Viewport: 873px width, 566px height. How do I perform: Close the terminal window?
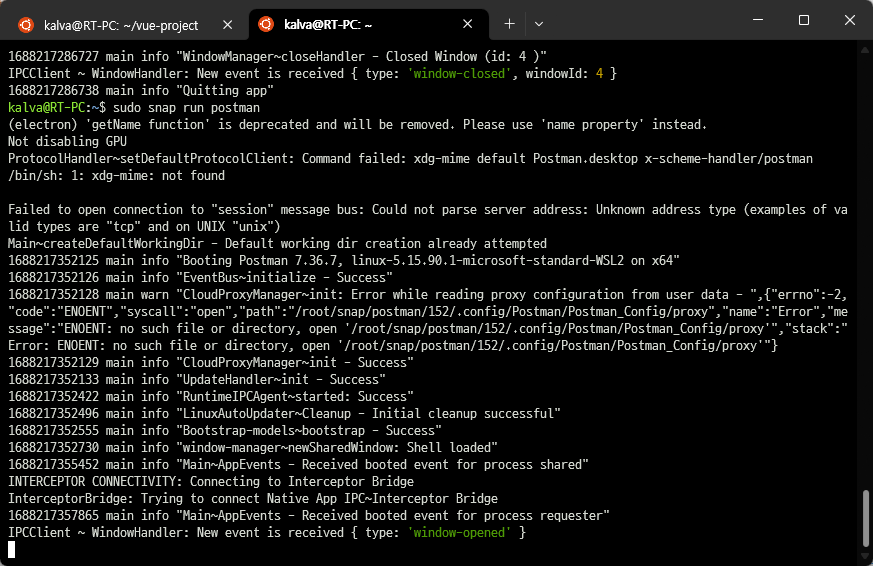[850, 20]
